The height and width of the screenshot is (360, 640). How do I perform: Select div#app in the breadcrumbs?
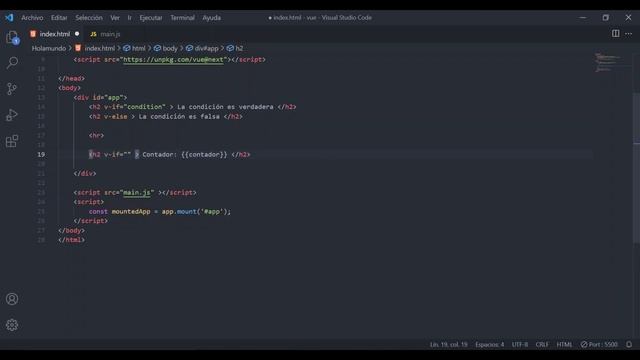pos(207,48)
